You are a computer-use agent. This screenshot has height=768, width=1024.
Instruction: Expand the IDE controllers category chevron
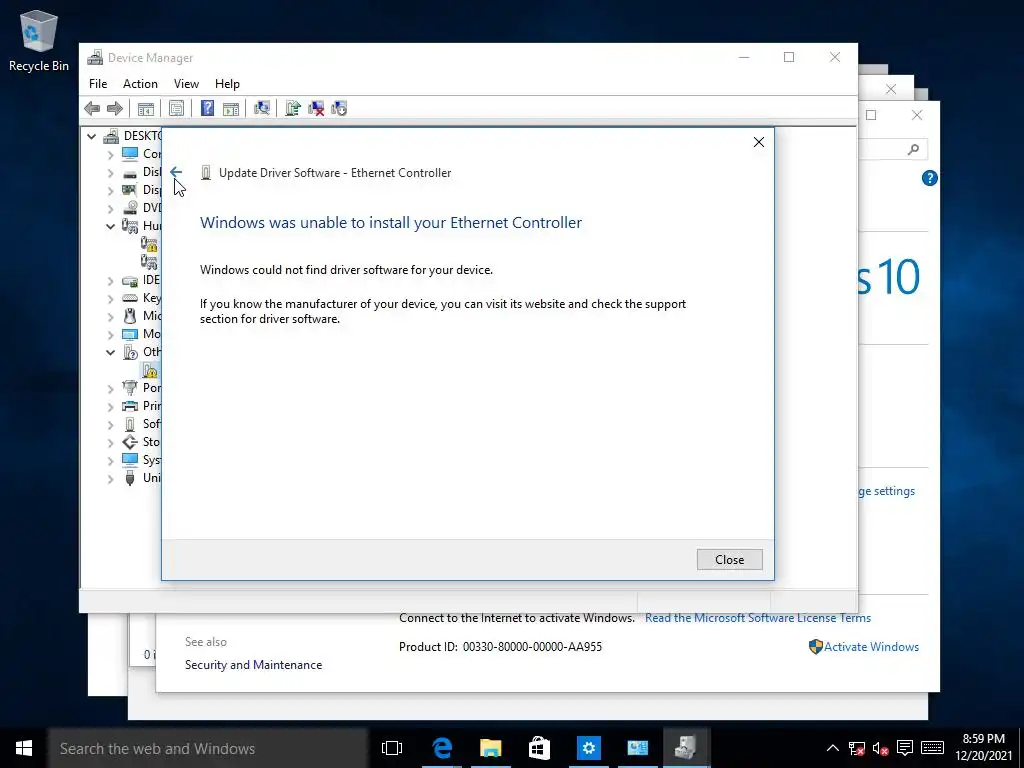(x=110, y=281)
